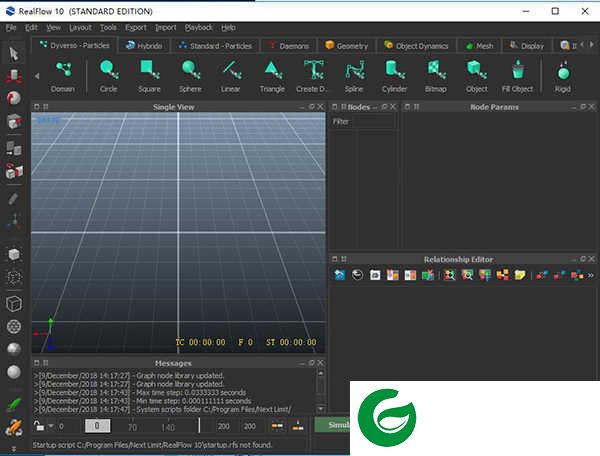
Task: Click the magnifier nodes icon in Relationship Editor
Action: click(x=467, y=275)
